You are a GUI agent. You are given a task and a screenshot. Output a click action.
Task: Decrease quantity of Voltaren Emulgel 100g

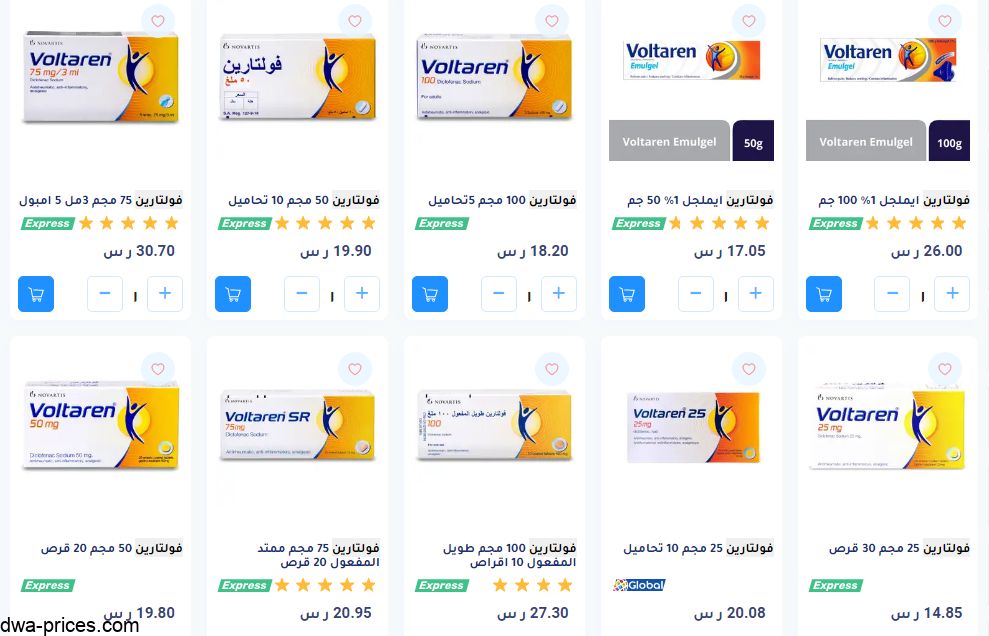point(892,294)
